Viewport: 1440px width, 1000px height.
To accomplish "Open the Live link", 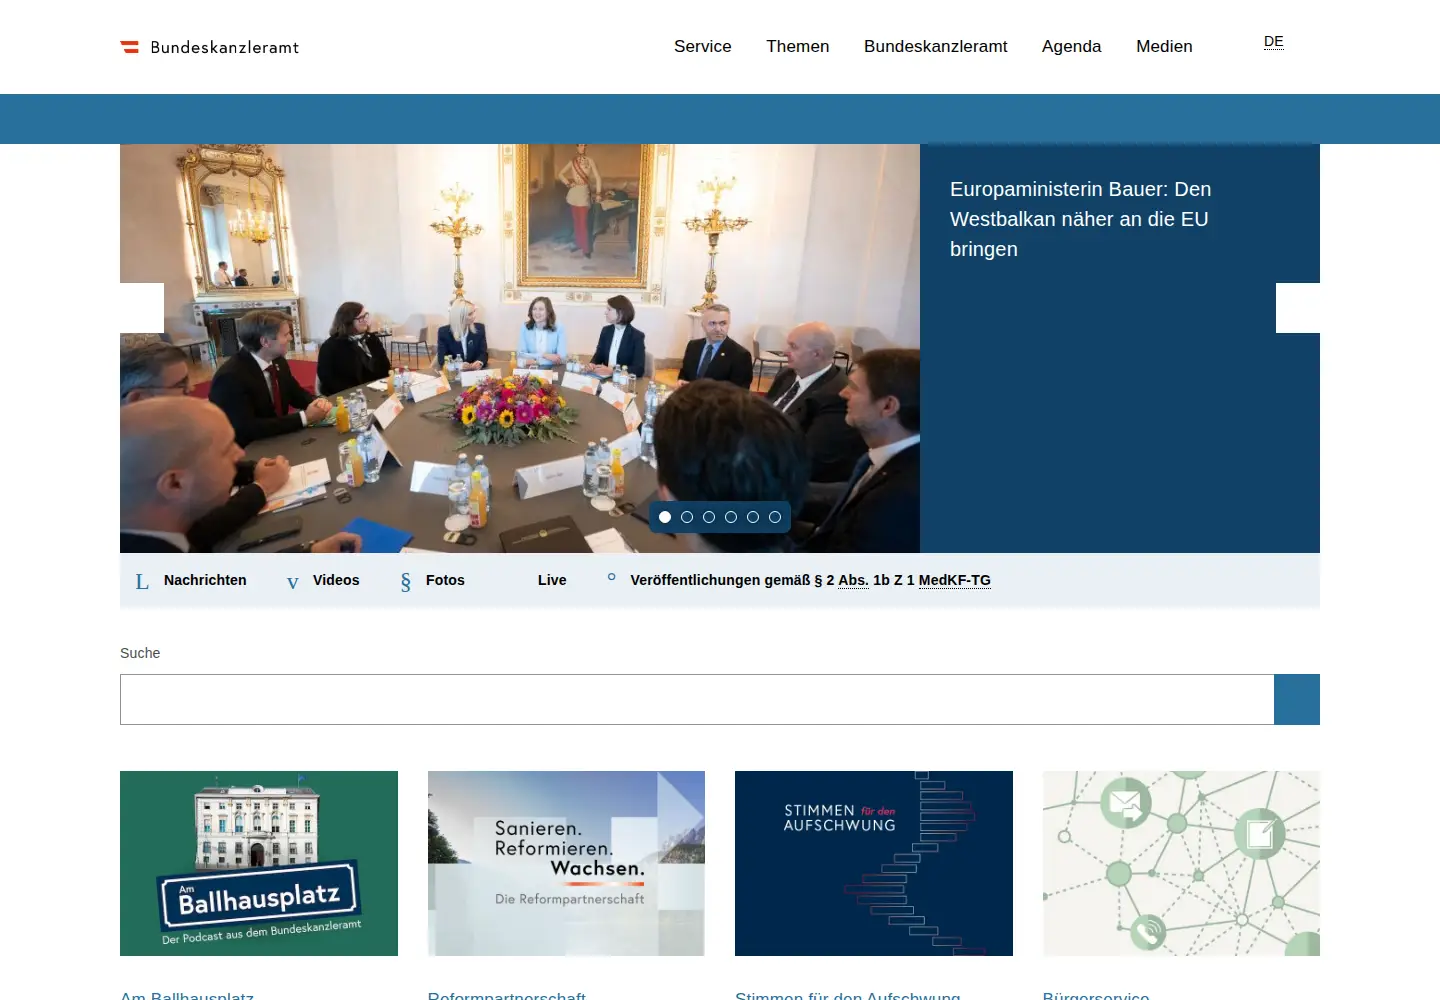I will [552, 580].
